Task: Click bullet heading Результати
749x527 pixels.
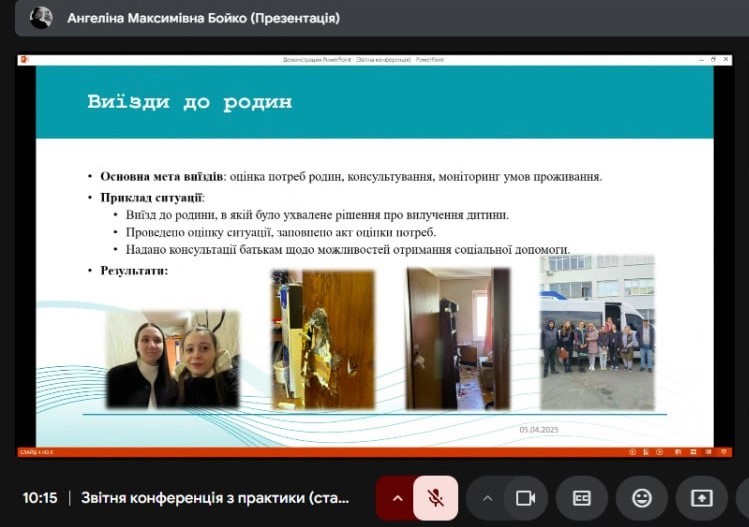Action: click(x=134, y=270)
